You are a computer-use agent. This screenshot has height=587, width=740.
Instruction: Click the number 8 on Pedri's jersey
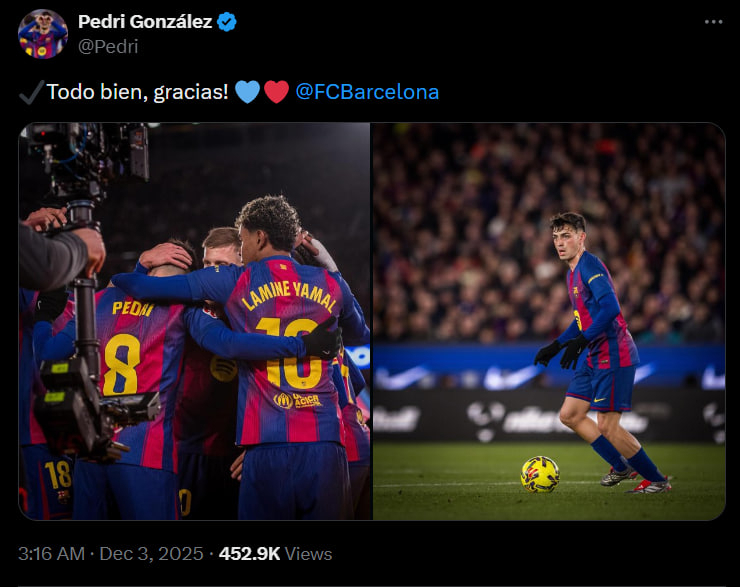coord(121,365)
